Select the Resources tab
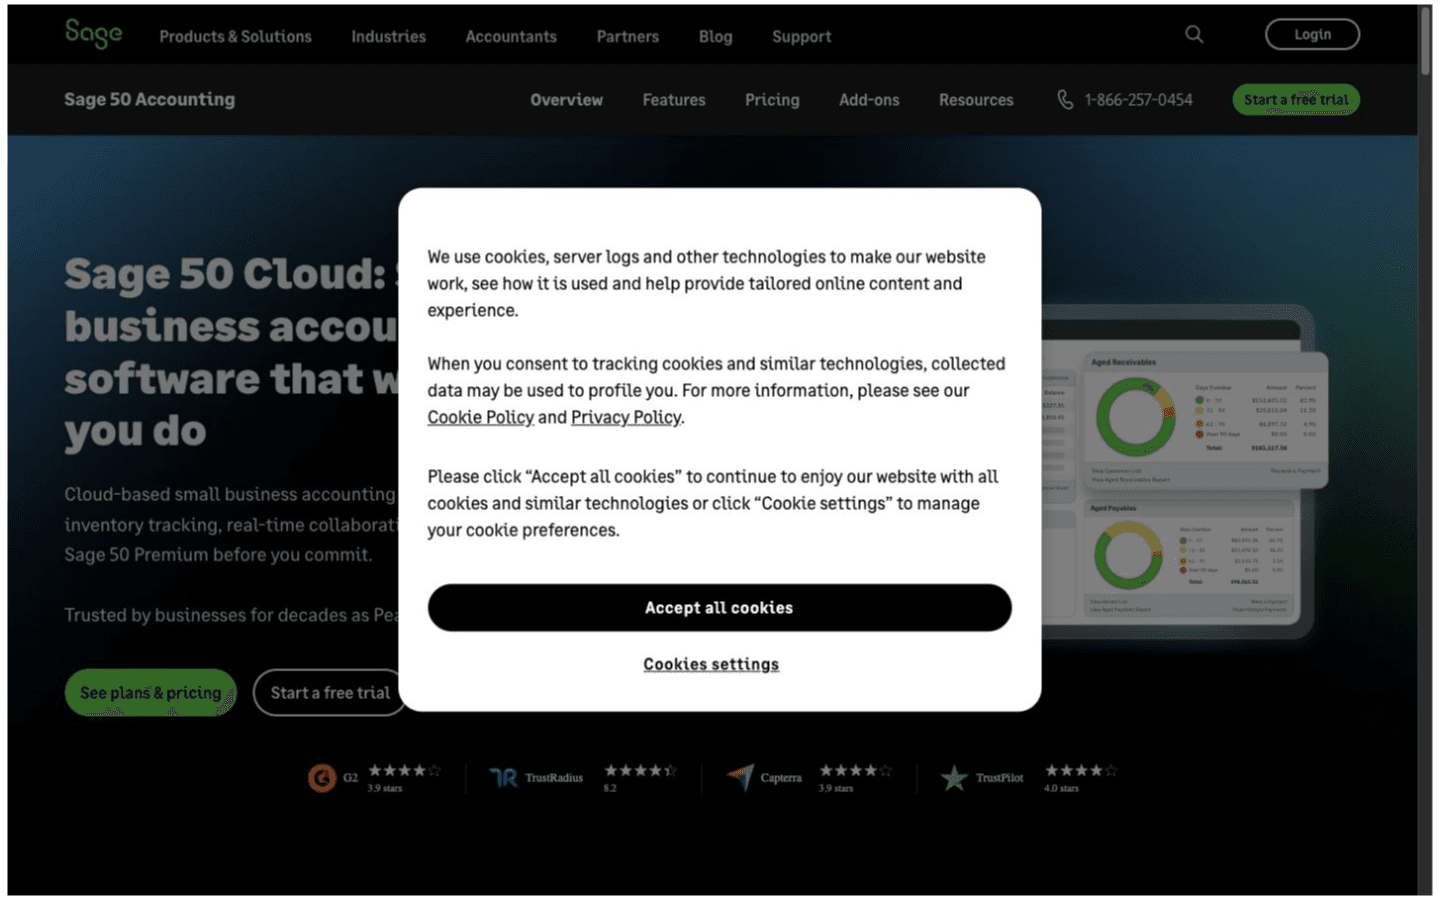Viewport: 1440px width, 900px height. pyautogui.click(x=976, y=99)
